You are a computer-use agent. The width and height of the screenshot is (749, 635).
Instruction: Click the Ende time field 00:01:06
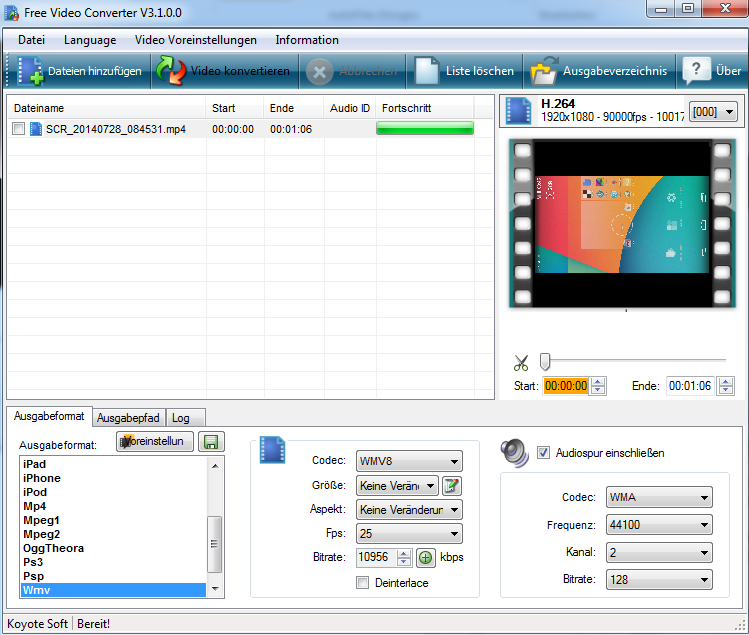[x=690, y=386]
